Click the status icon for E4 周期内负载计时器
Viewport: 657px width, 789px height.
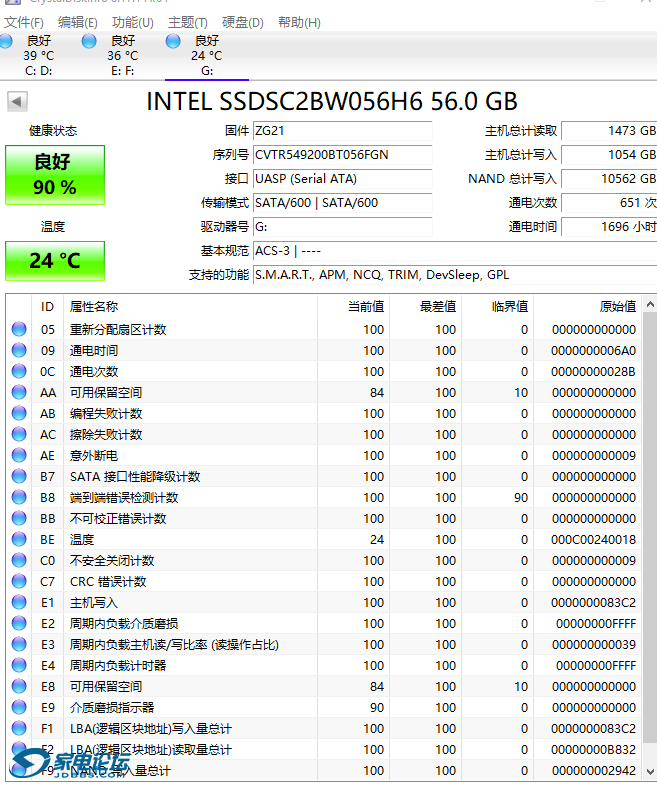pyautogui.click(x=19, y=665)
